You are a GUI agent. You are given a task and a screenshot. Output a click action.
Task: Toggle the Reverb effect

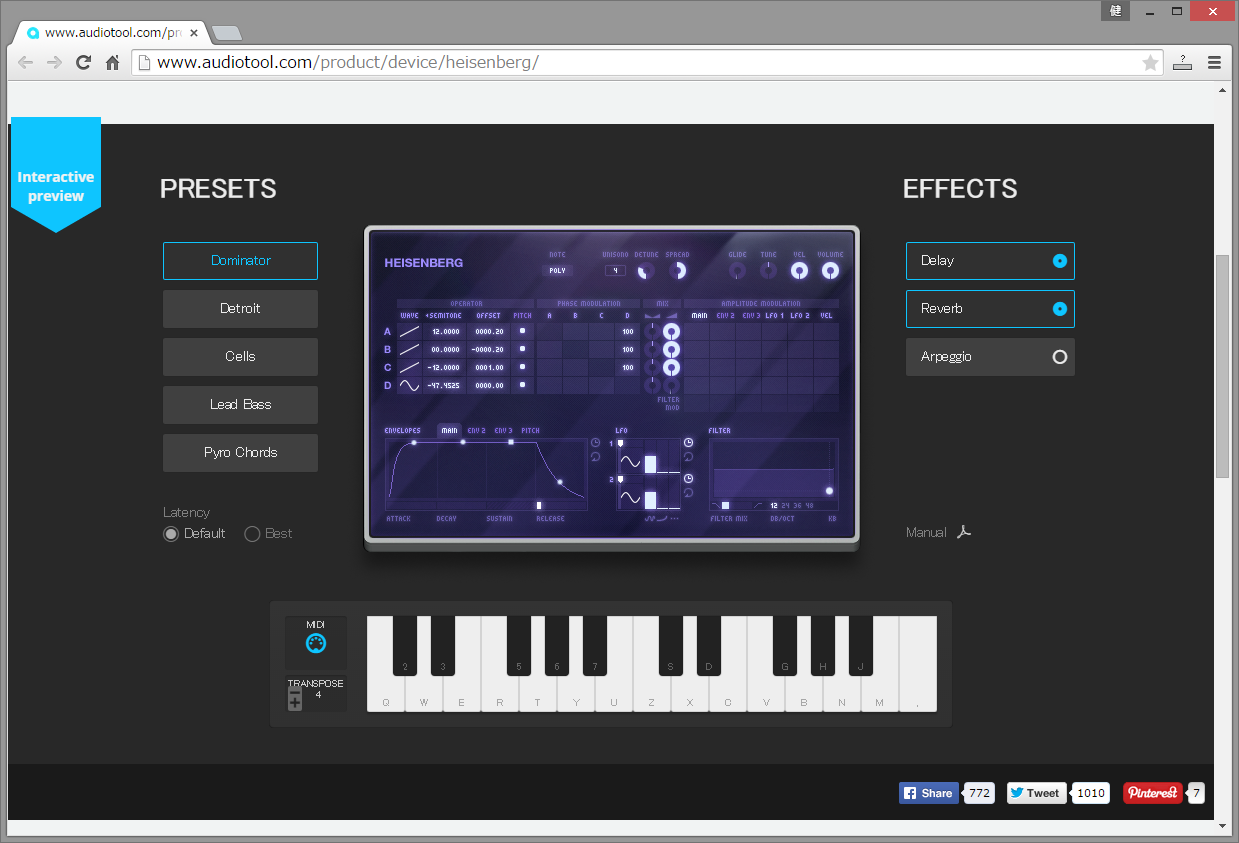click(990, 309)
